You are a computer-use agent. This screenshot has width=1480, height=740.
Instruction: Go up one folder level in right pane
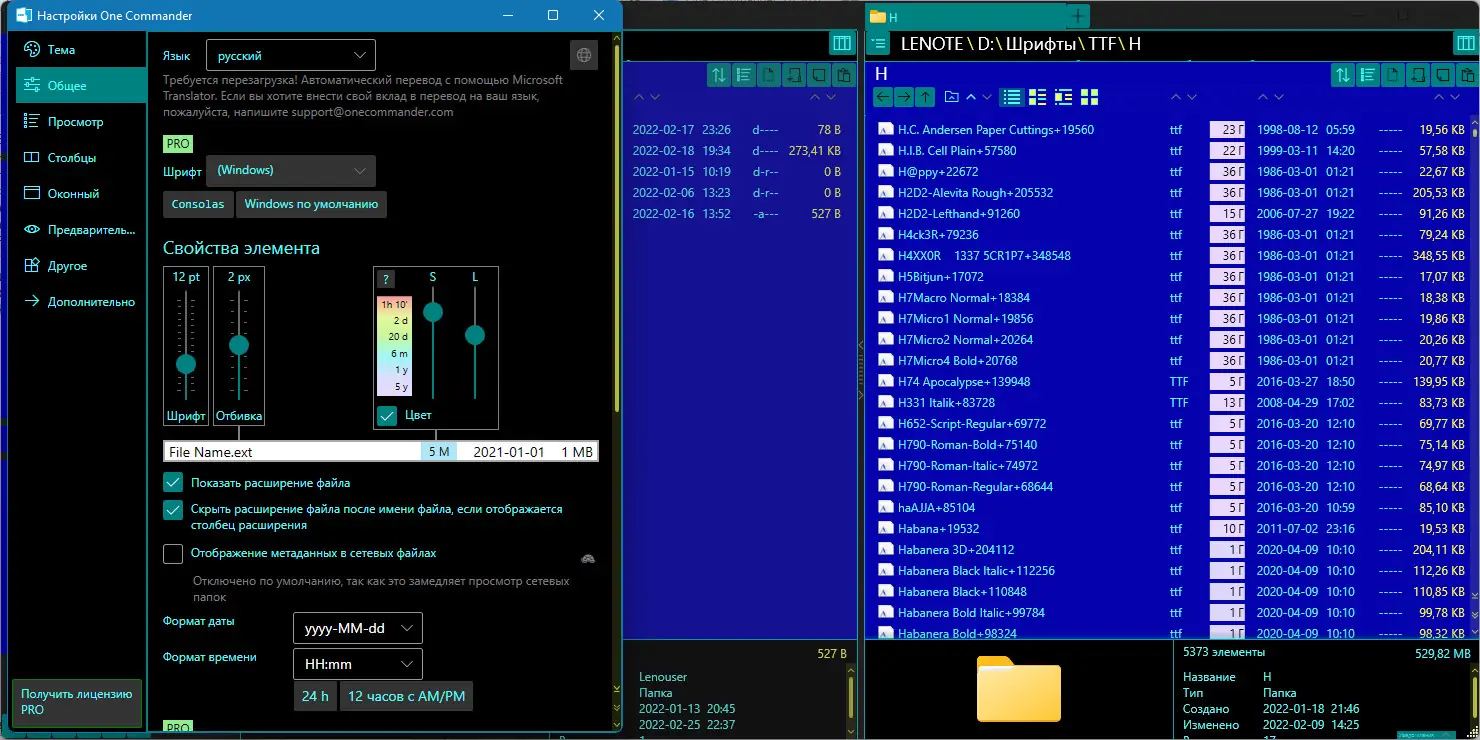tap(925, 97)
